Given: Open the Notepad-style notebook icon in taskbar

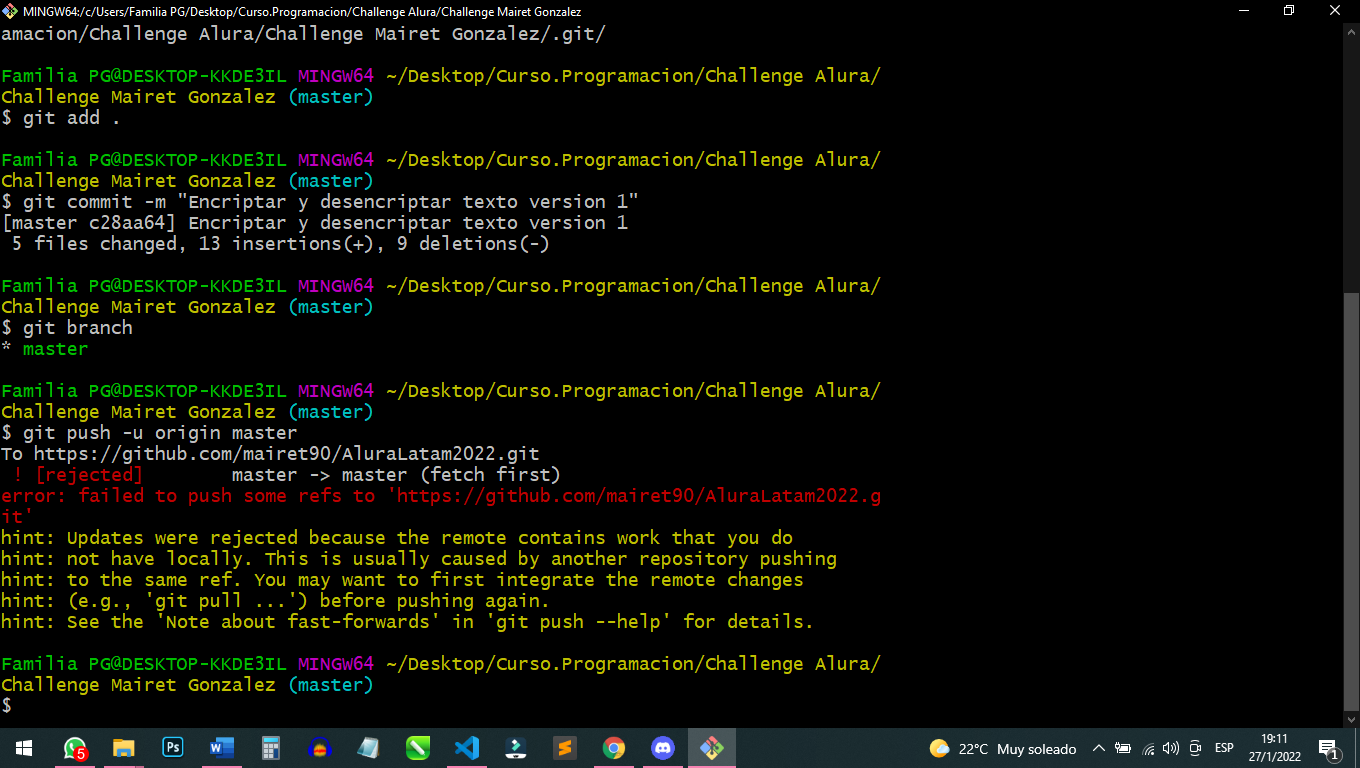Looking at the screenshot, I should [368, 748].
